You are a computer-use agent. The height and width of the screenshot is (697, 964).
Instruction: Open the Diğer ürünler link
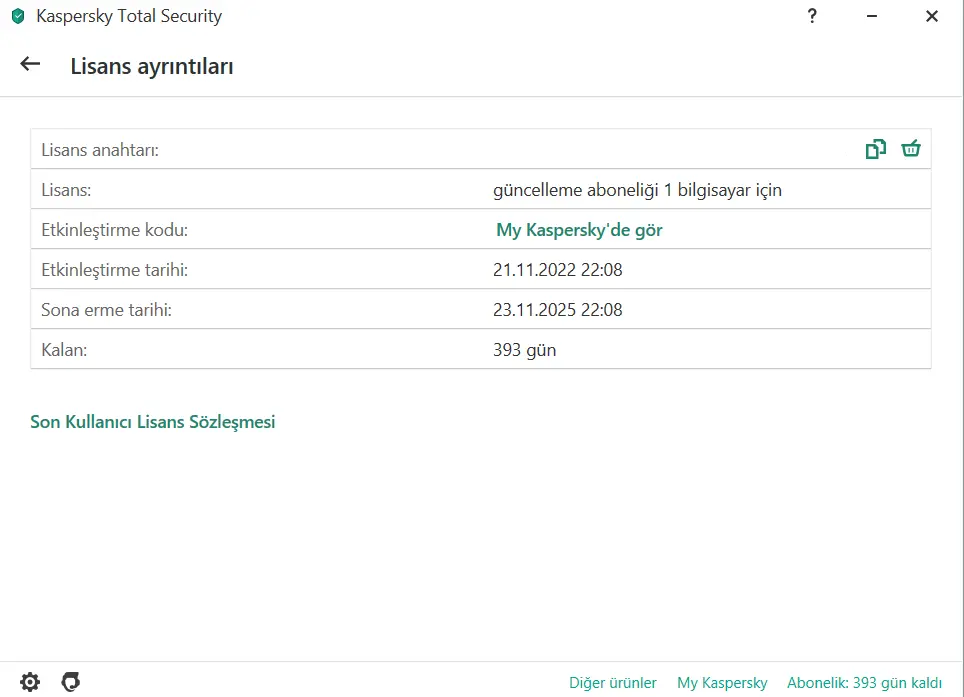613,683
